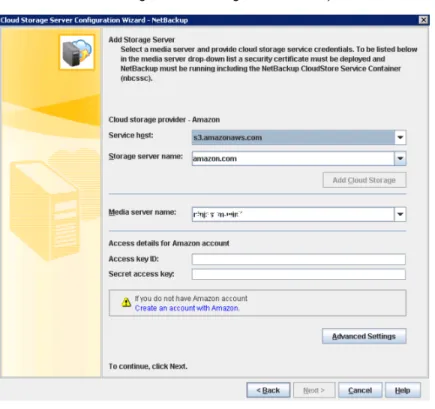This screenshot has width=435, height=409.
Task: Go to previous step with Back
Action: pos(268,390)
